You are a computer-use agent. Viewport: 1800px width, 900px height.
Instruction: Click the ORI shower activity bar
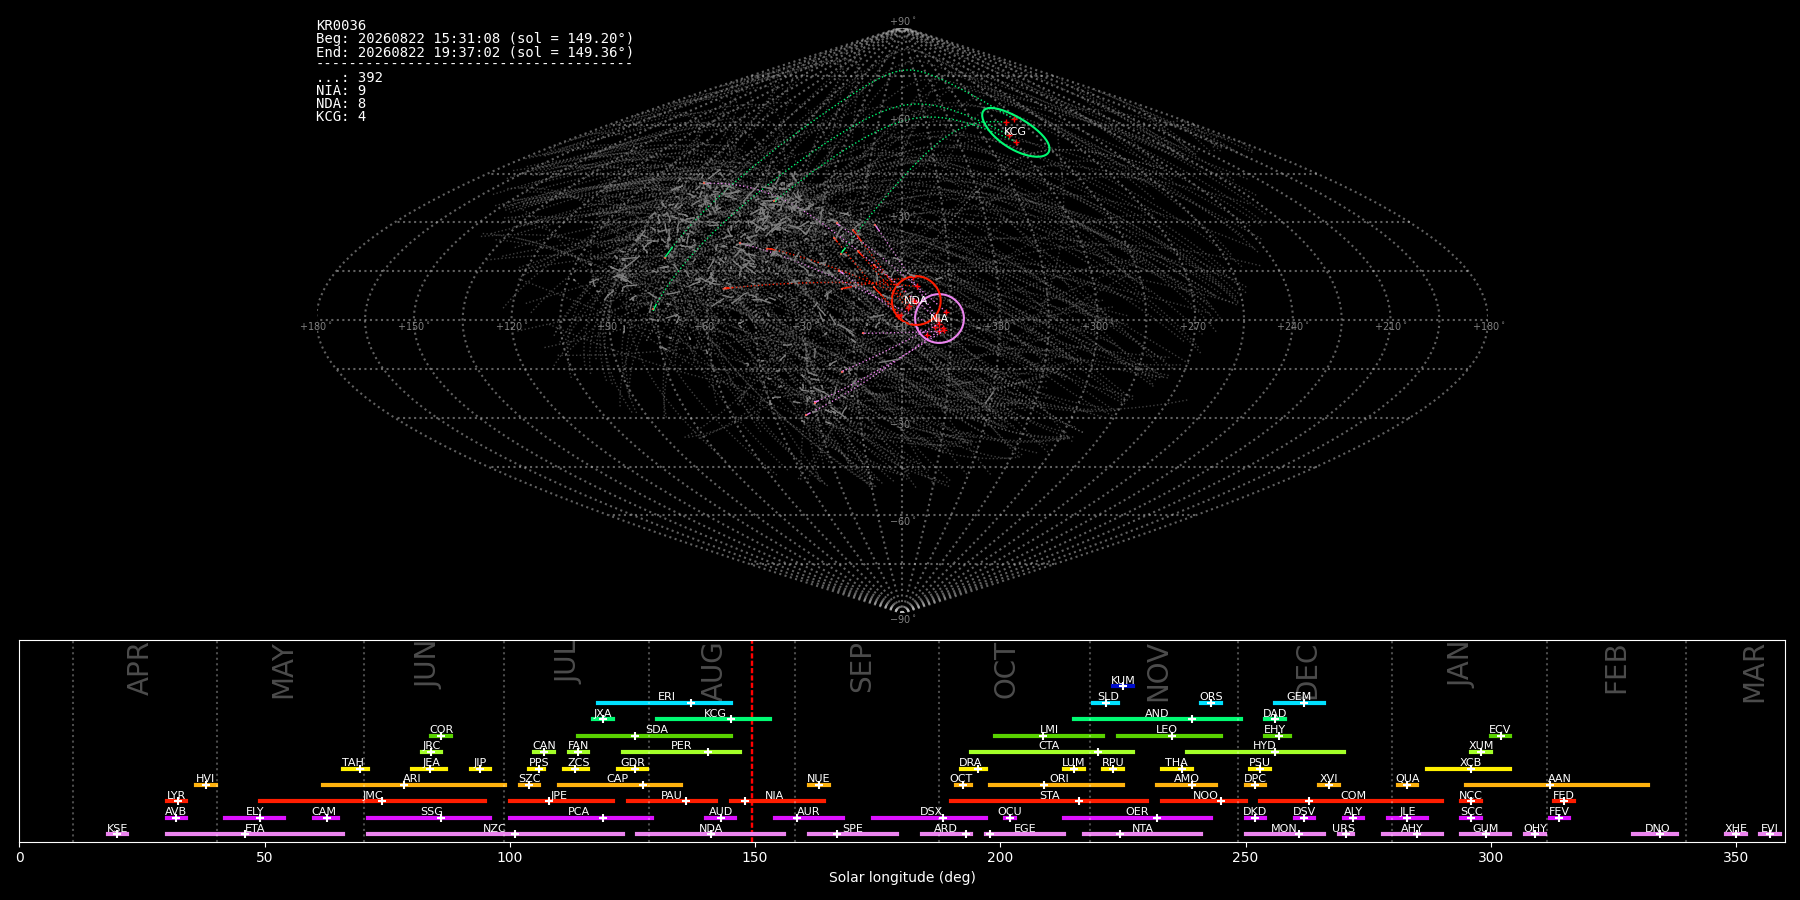[x=1056, y=785]
